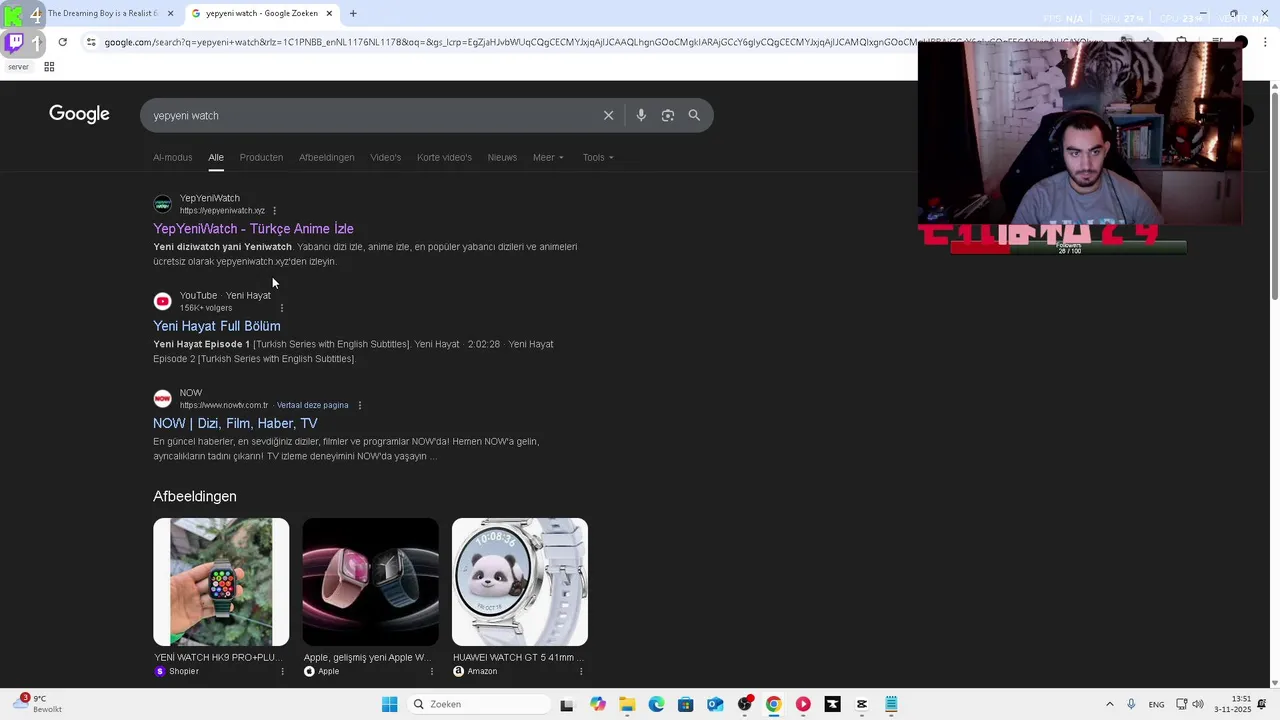Open CapCut from the taskbar
Image resolution: width=1280 pixels, height=720 pixels.
(x=861, y=704)
